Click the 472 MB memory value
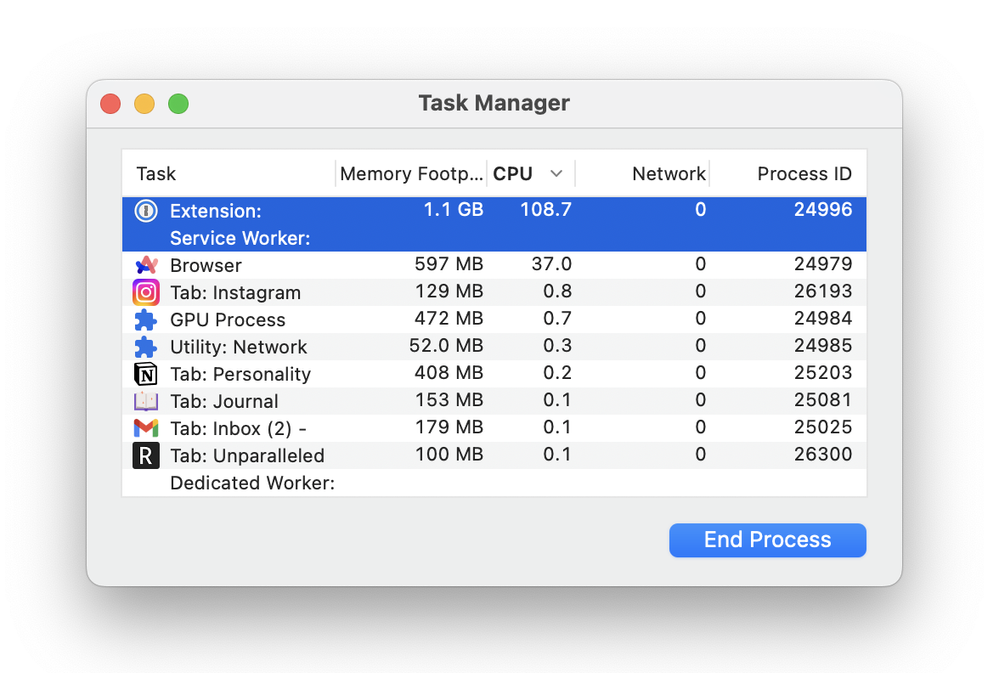The width and height of the screenshot is (999, 673). tap(448, 320)
